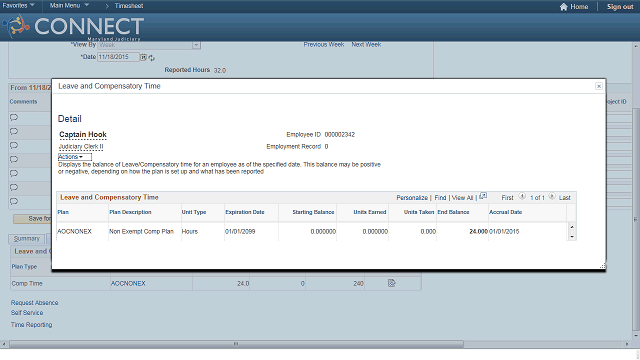Select the Non Exempt Comp Plan cell

point(141,231)
